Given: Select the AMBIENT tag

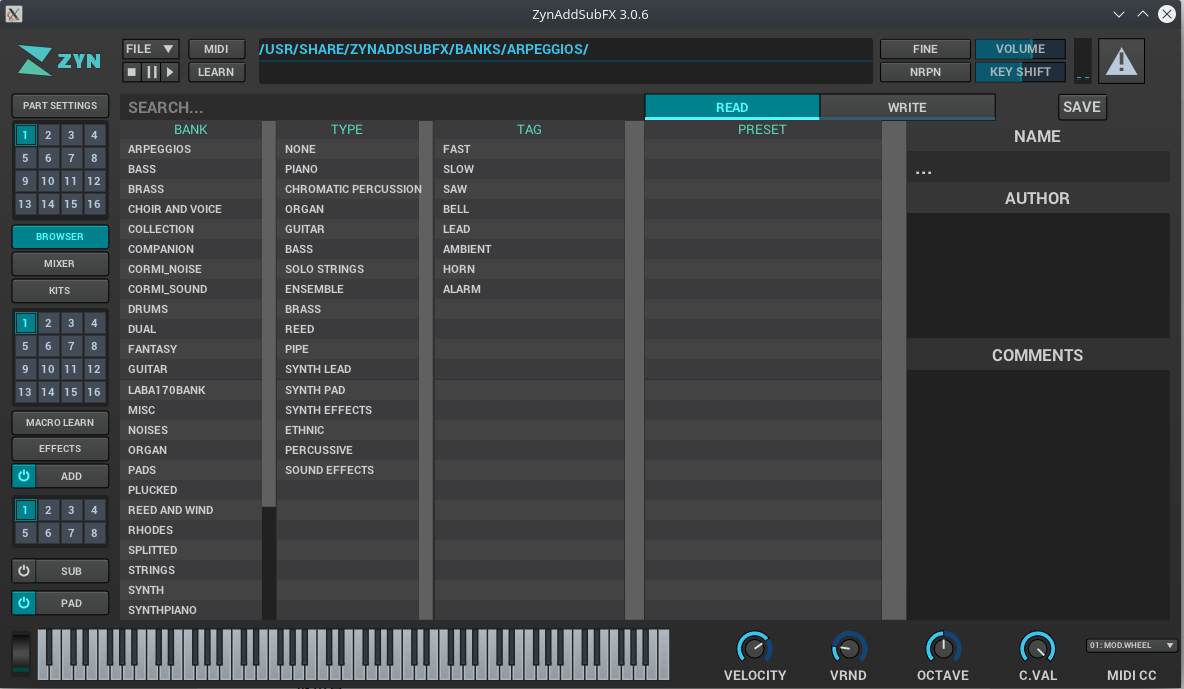Looking at the screenshot, I should pyautogui.click(x=529, y=249).
